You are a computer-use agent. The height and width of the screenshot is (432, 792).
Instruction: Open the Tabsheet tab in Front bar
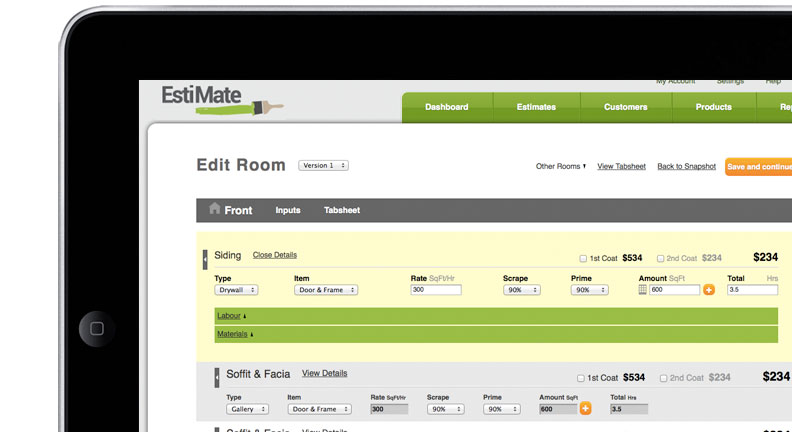[x=342, y=210]
